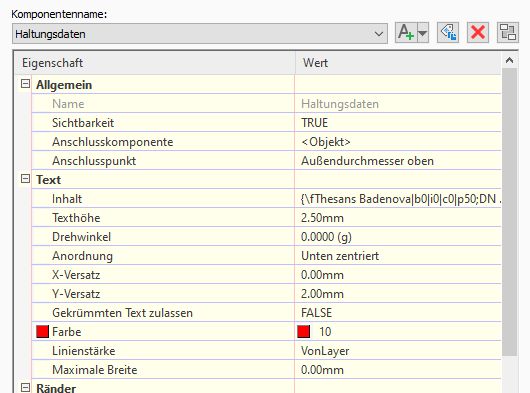530x393 pixels.
Task: Collapse the Text property group
Action: (x=25, y=179)
